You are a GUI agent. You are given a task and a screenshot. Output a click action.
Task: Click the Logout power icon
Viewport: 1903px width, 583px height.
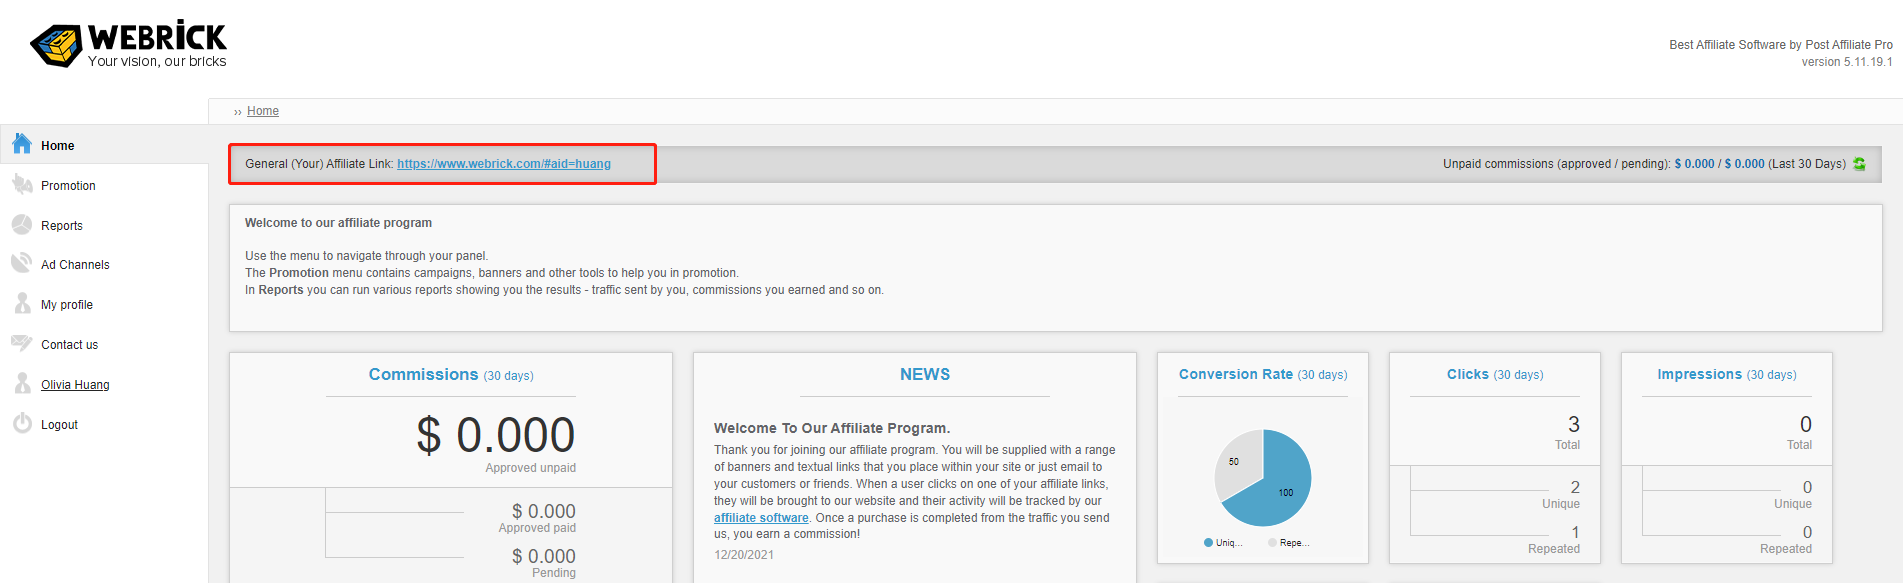click(x=22, y=424)
